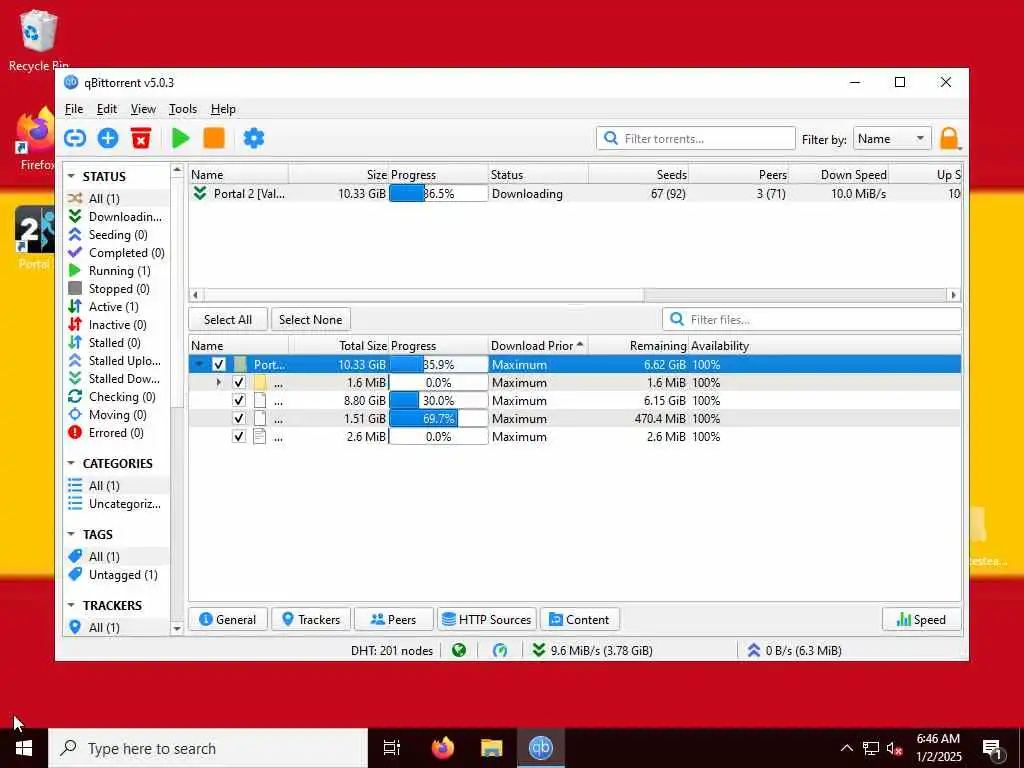Switch to the Trackers tab
Screen dimensions: 1024x768
pos(311,619)
